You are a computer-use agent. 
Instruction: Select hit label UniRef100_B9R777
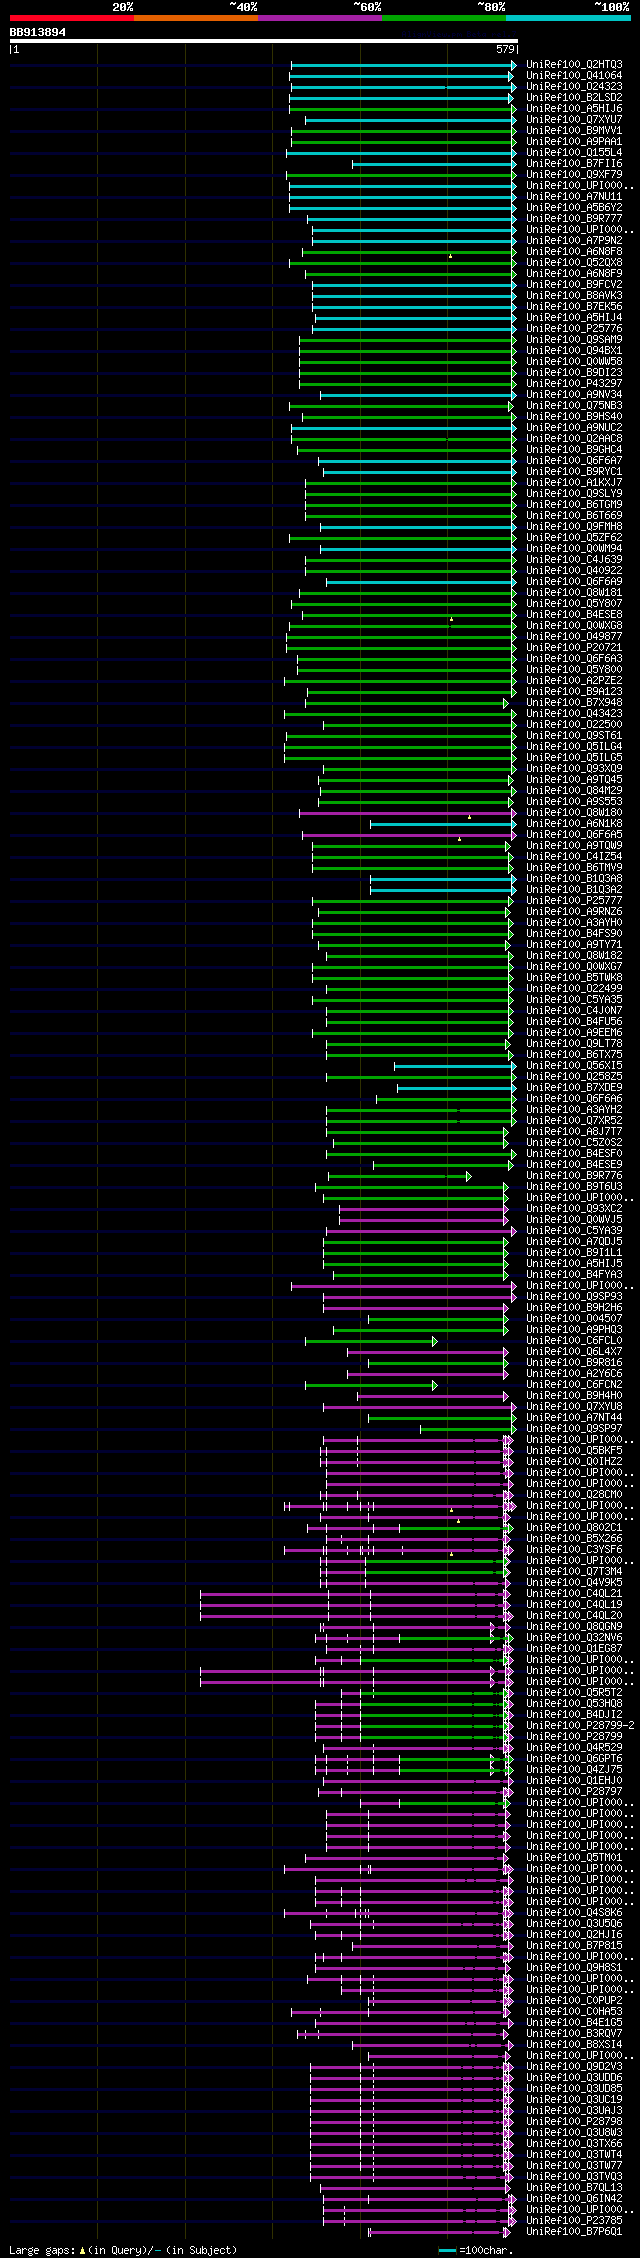pos(574,218)
